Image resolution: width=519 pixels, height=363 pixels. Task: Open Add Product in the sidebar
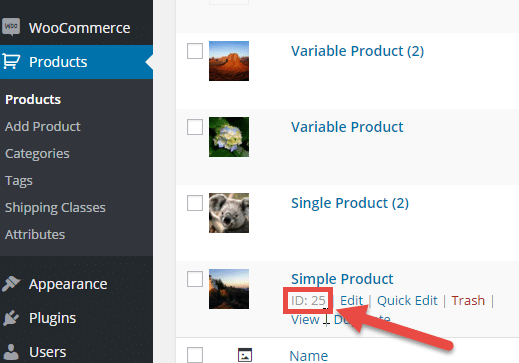pyautogui.click(x=43, y=126)
